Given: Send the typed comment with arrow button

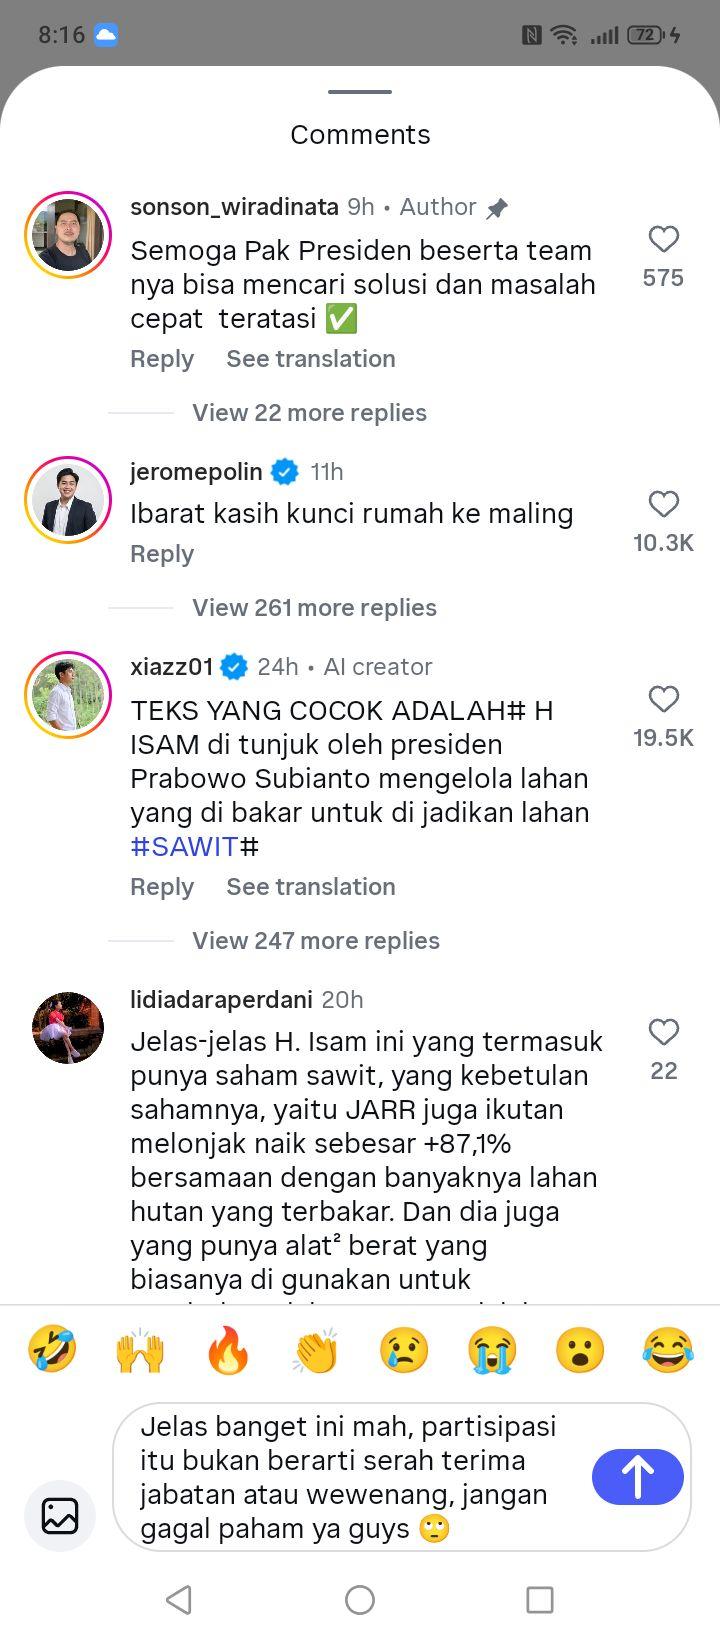Looking at the screenshot, I should [638, 1476].
